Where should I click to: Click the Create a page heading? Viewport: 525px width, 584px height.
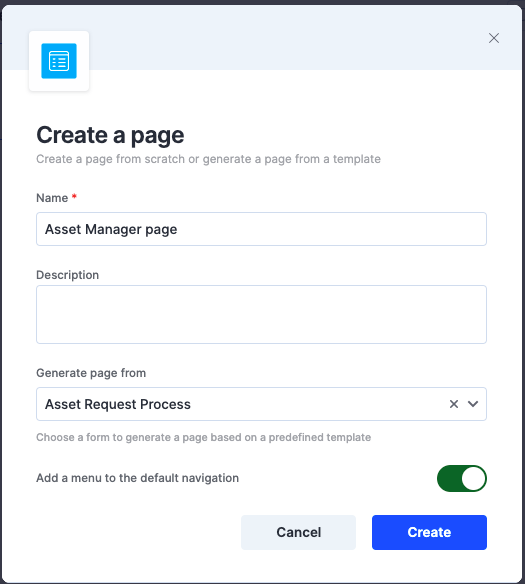click(110, 135)
